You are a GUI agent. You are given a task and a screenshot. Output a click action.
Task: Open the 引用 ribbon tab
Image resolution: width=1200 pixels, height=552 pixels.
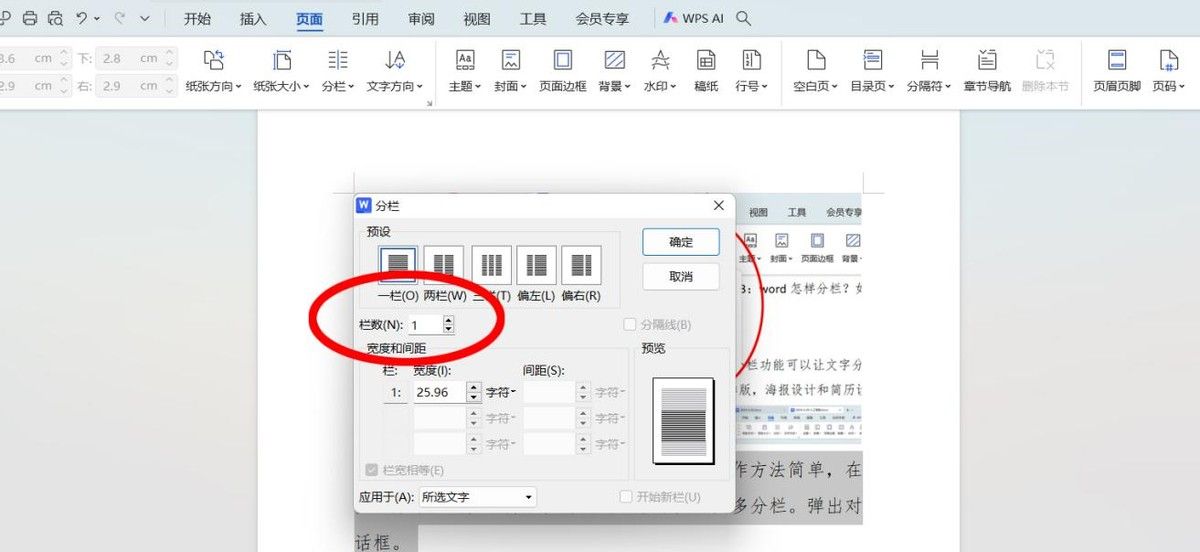tap(366, 18)
